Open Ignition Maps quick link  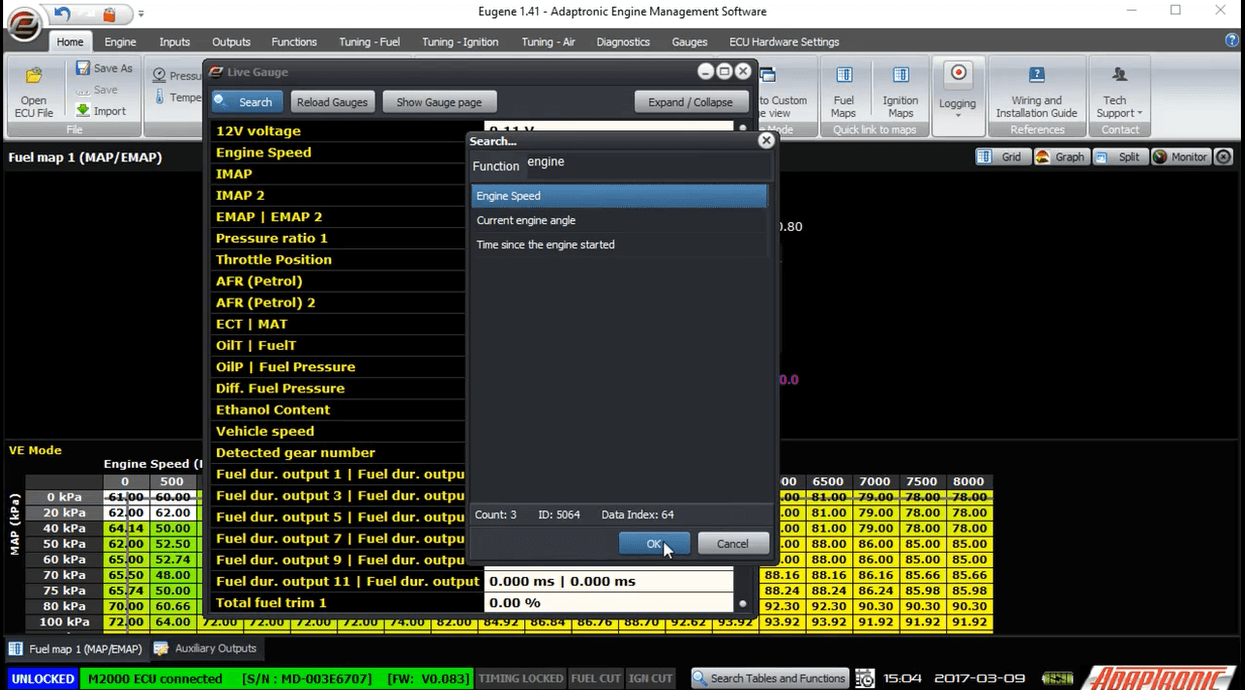click(900, 92)
